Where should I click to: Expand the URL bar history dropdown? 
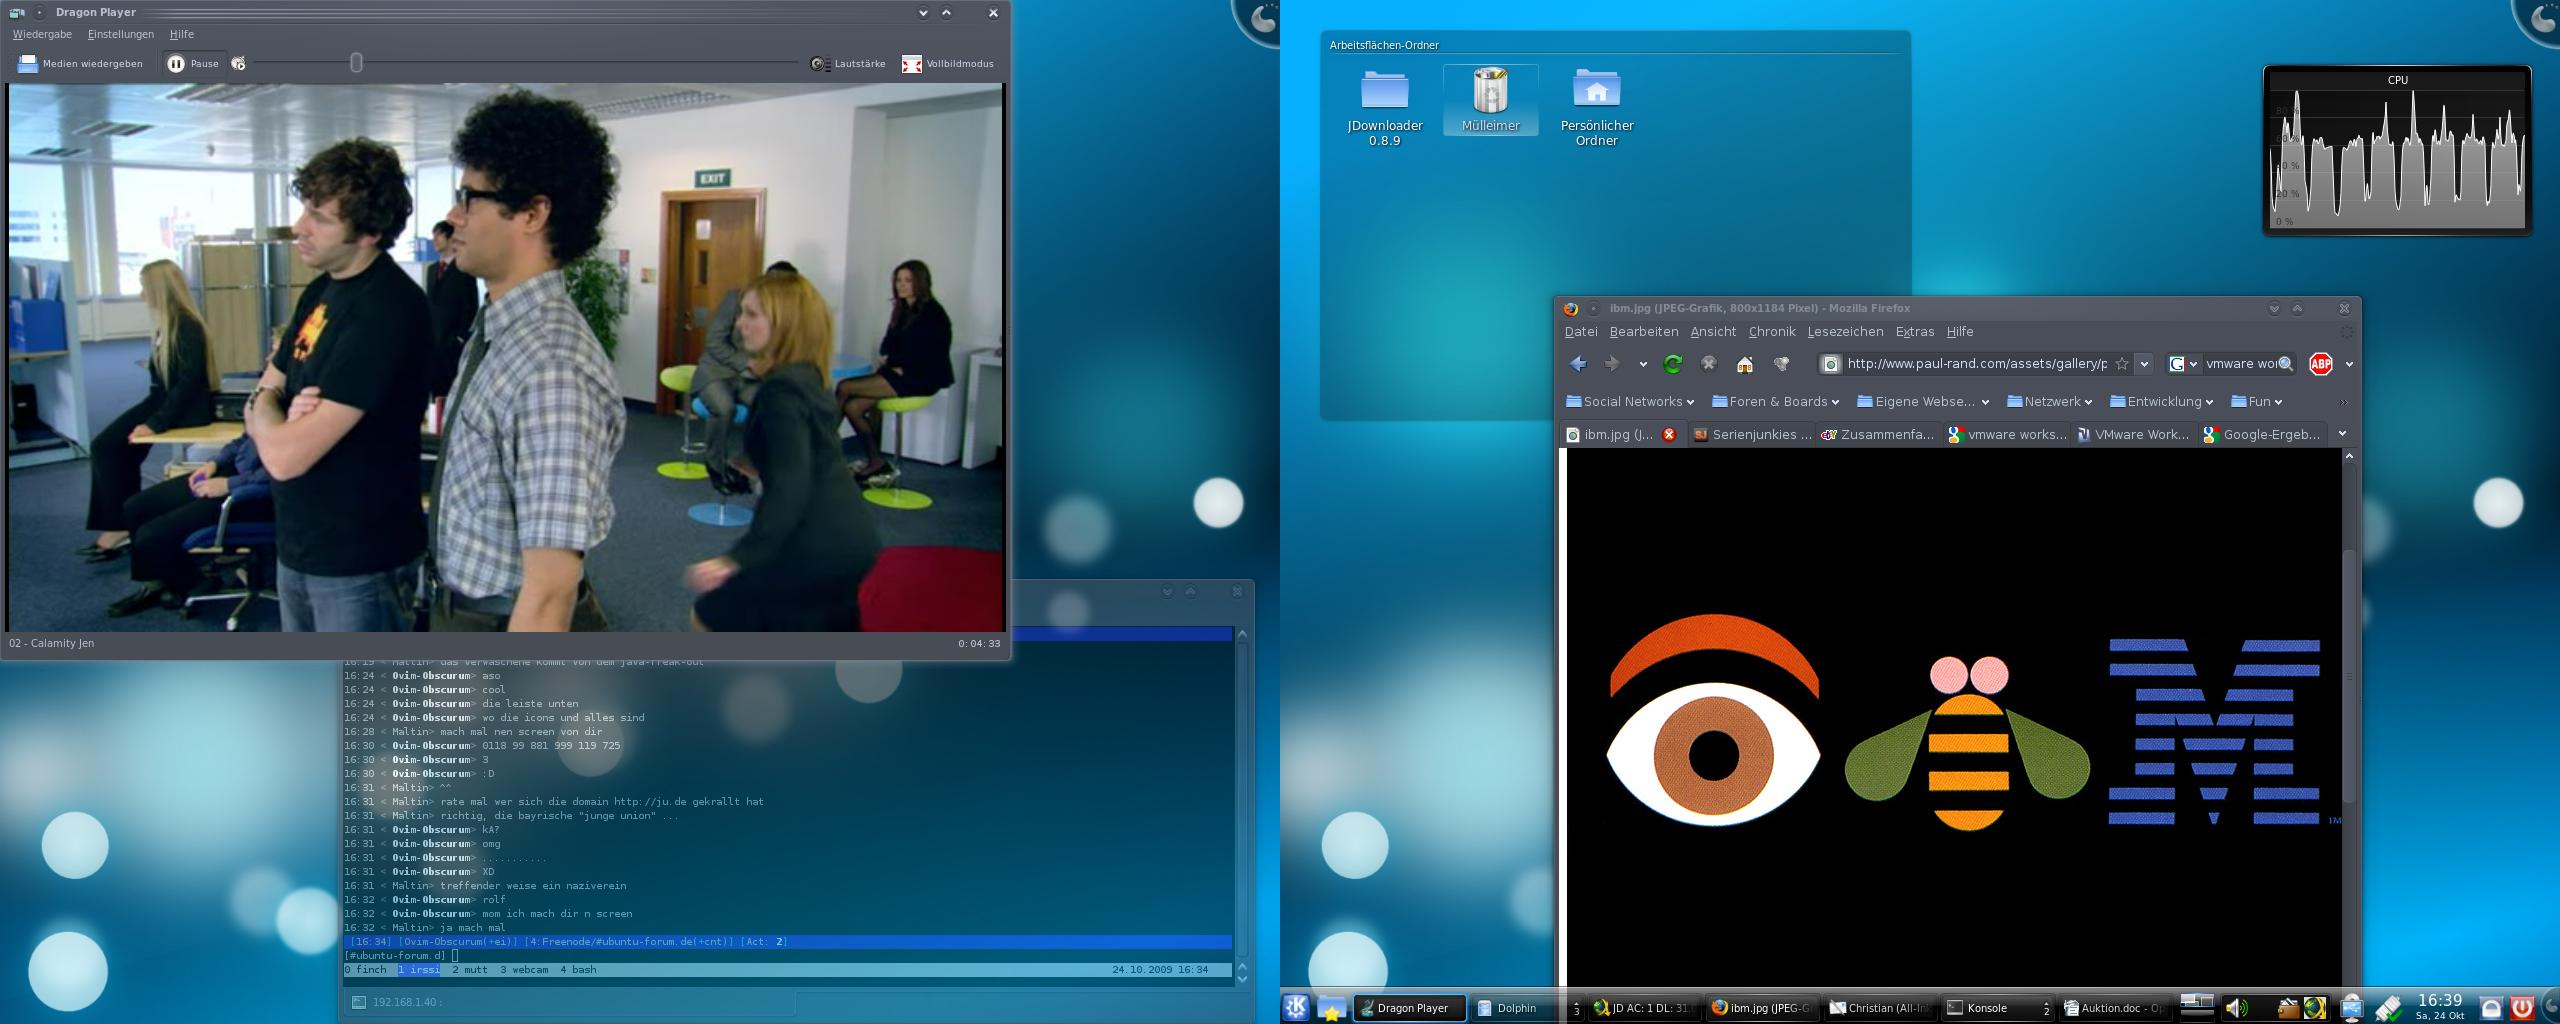[x=2144, y=364]
